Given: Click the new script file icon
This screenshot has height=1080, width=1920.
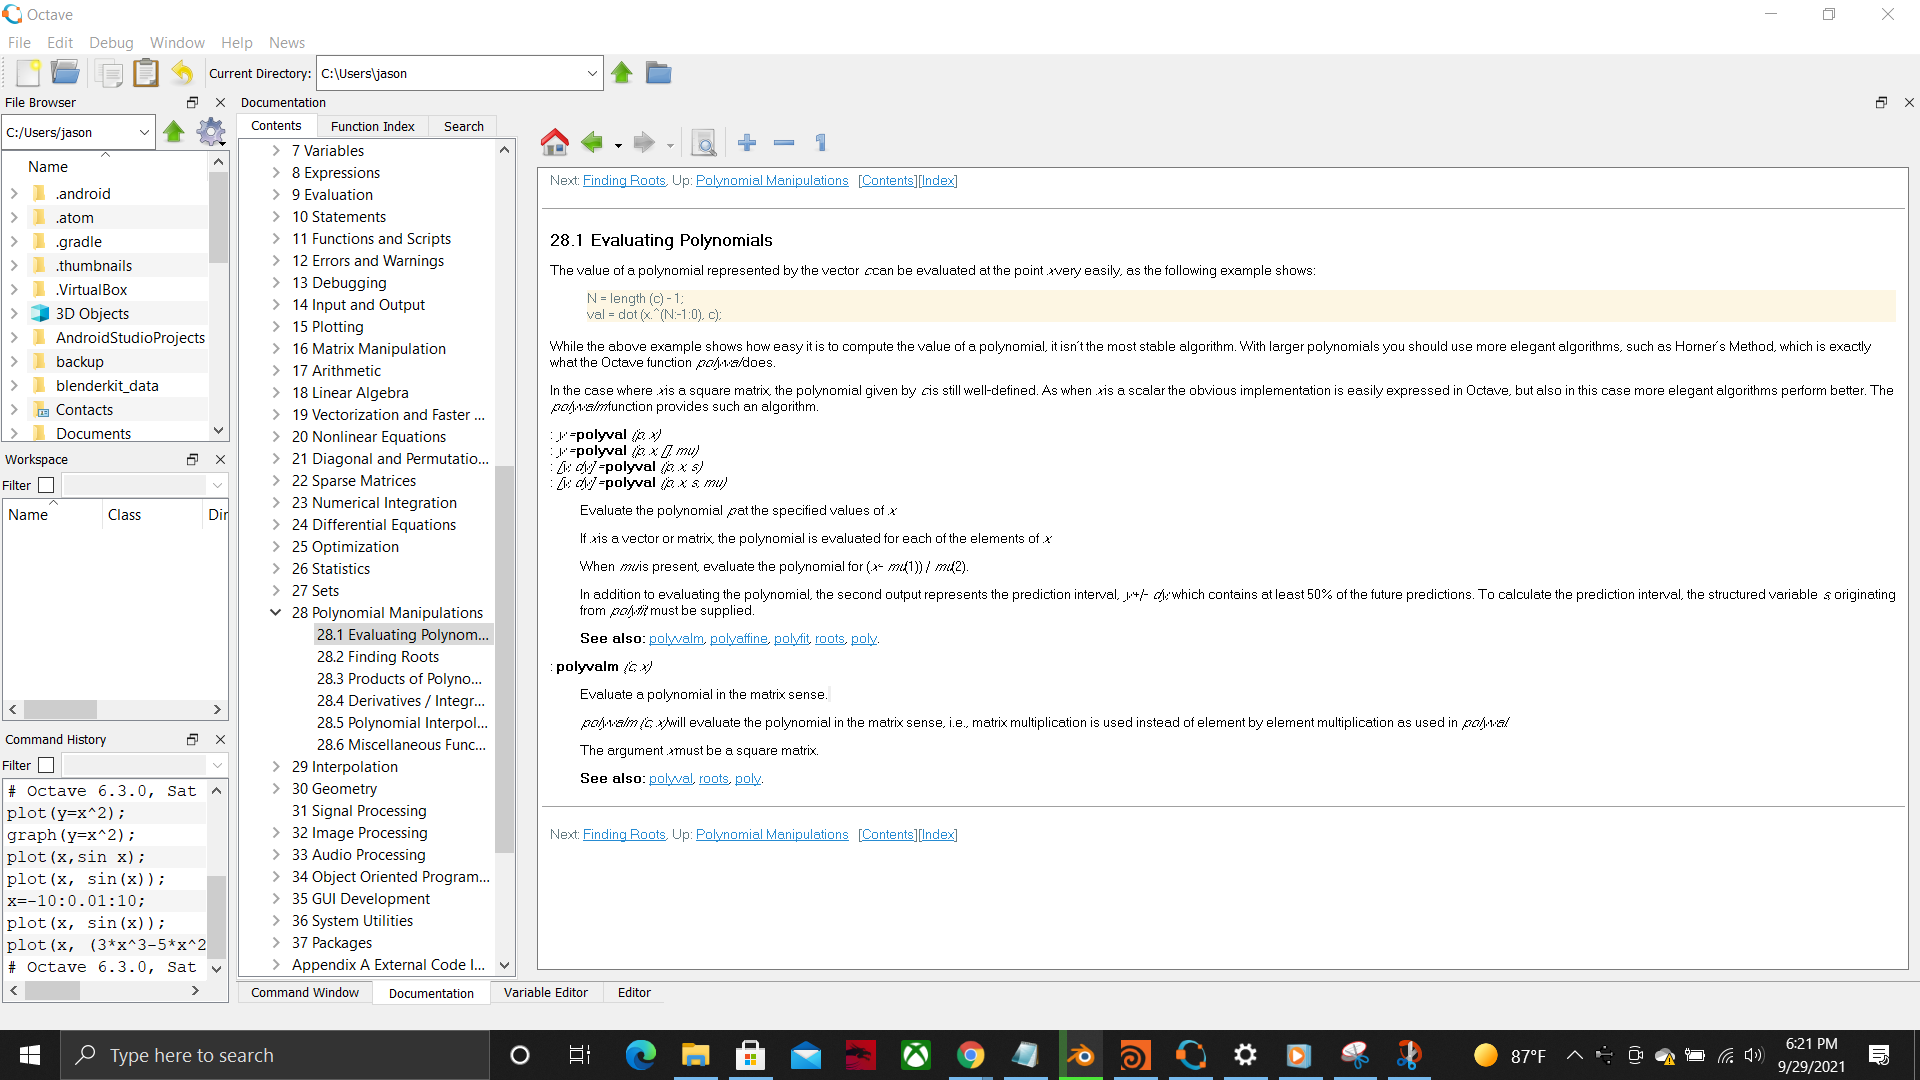Looking at the screenshot, I should (28, 73).
